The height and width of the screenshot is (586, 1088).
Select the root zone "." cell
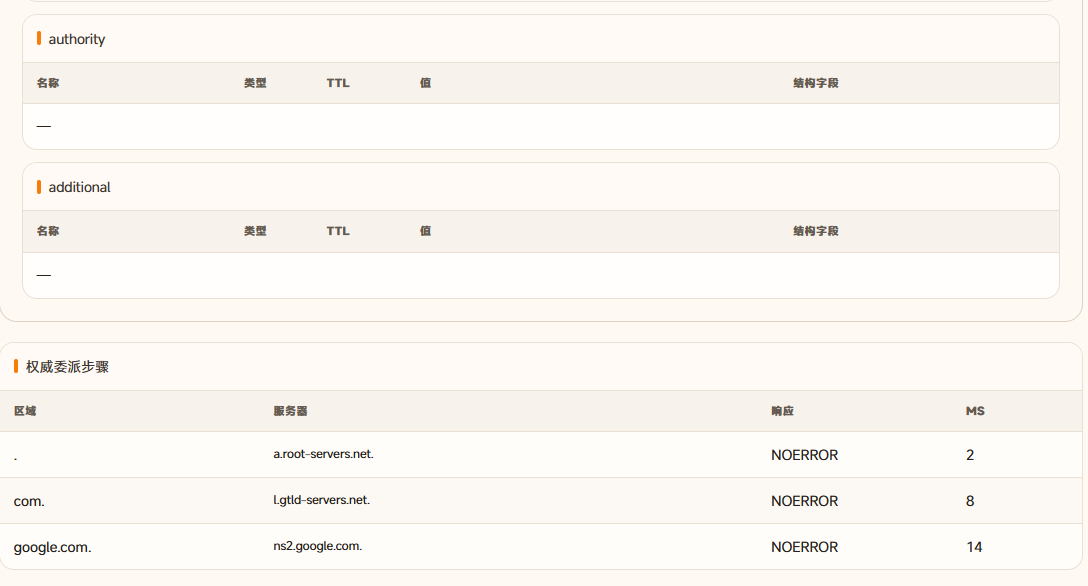pyautogui.click(x=15, y=458)
